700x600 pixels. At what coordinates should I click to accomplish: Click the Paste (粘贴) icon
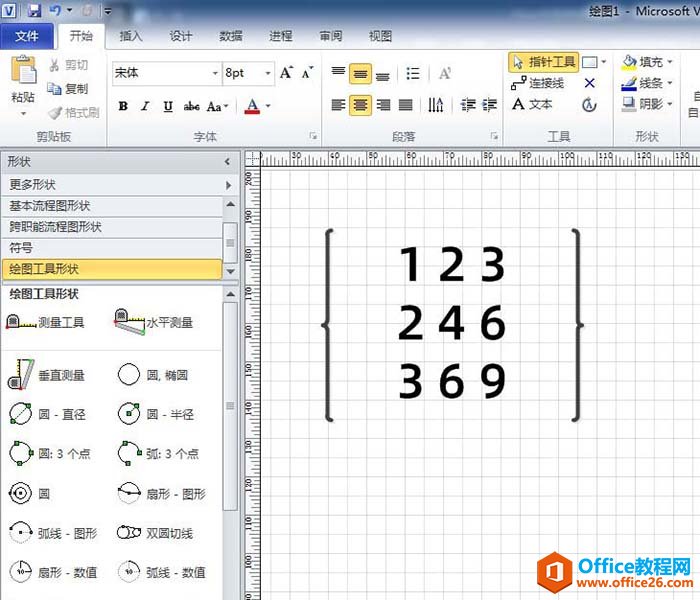(x=22, y=75)
